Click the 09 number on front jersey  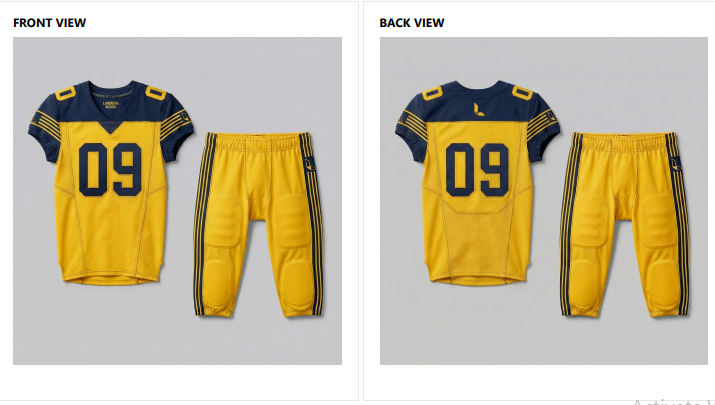tap(110, 169)
